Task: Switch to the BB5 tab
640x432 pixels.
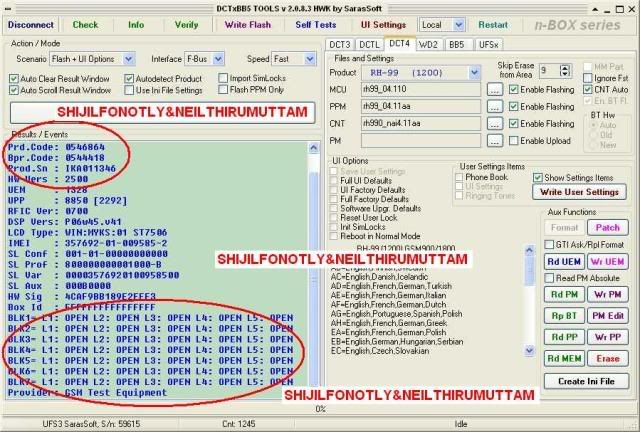Action: tap(457, 45)
